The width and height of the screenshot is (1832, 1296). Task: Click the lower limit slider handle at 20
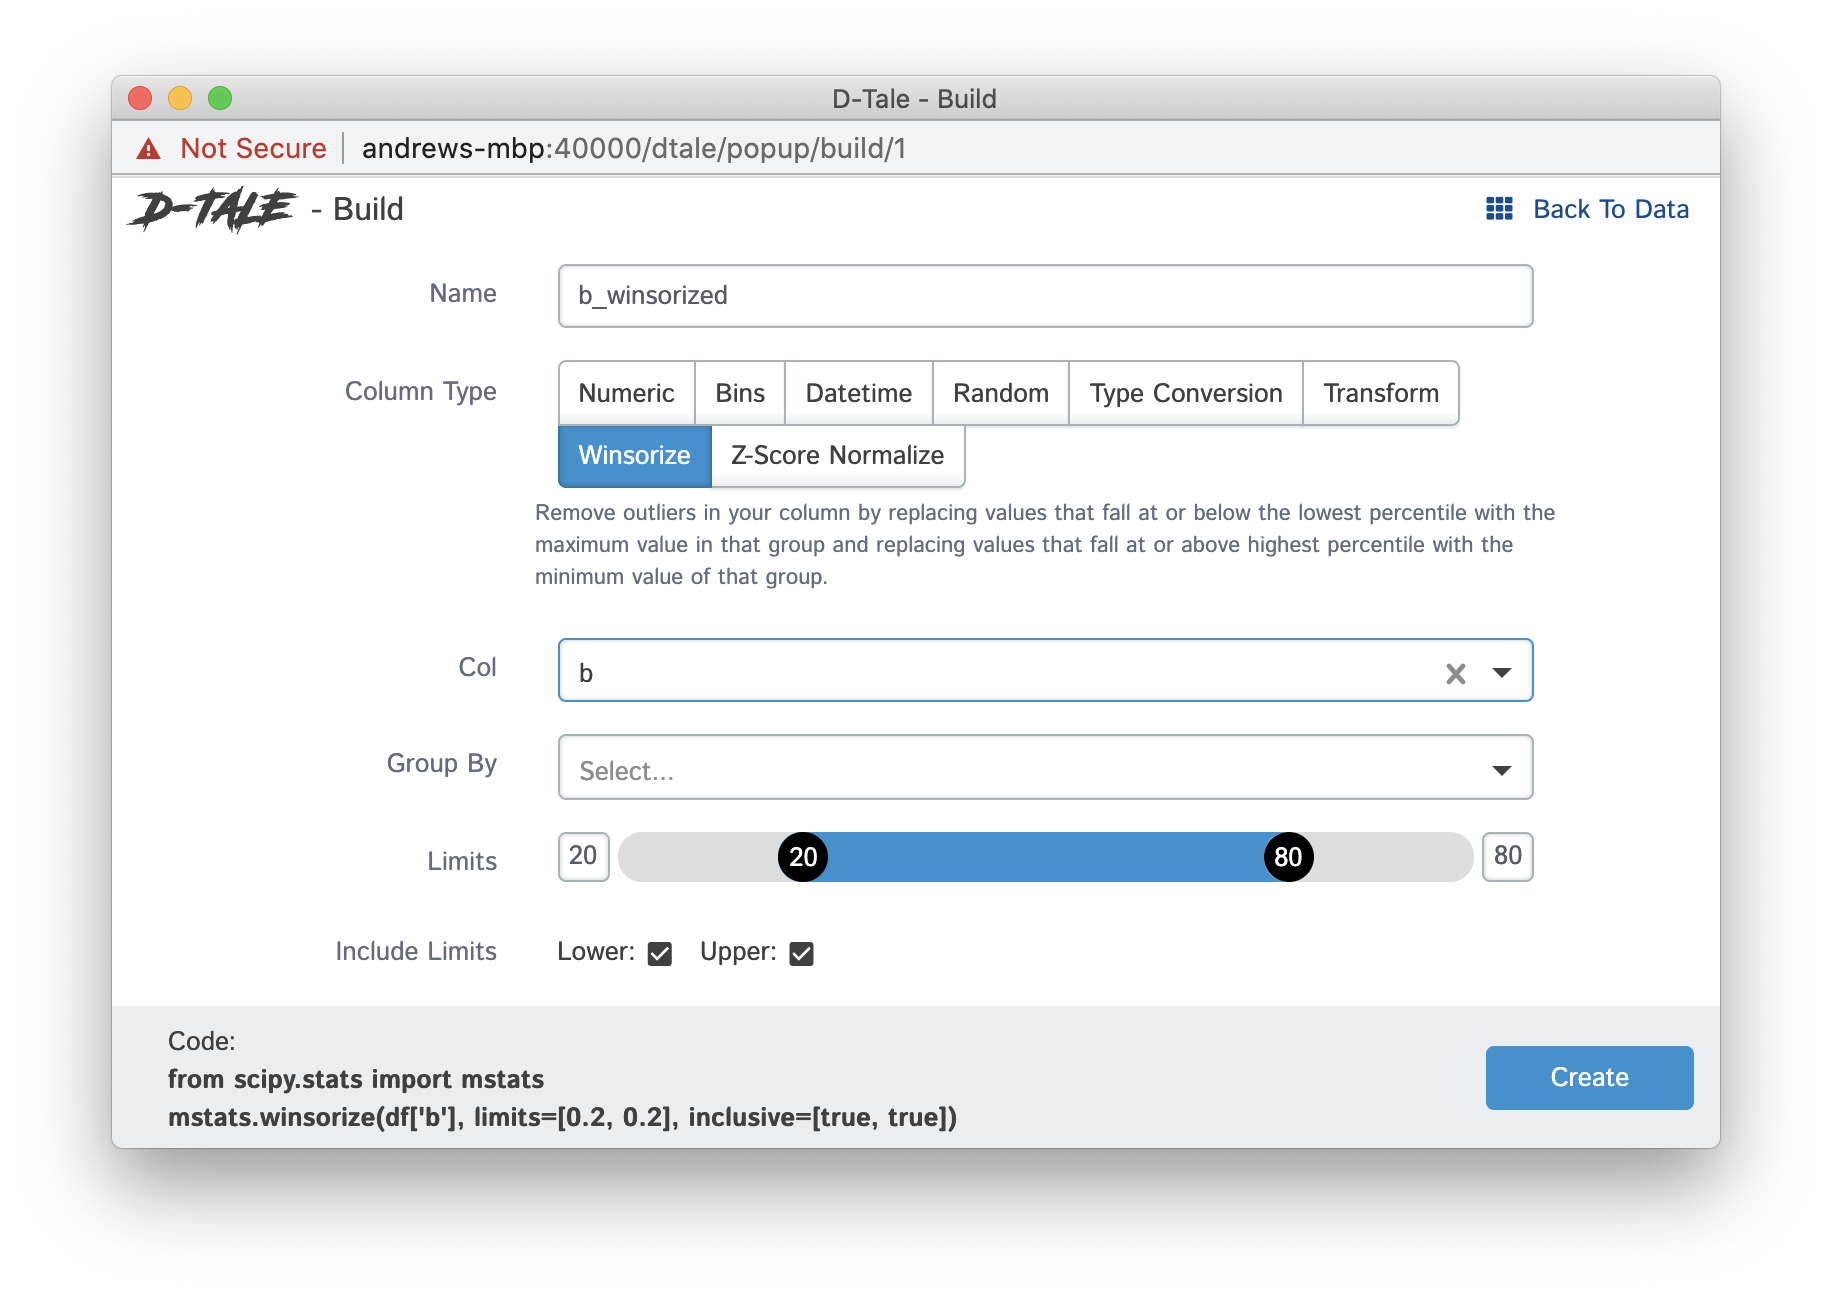803,857
